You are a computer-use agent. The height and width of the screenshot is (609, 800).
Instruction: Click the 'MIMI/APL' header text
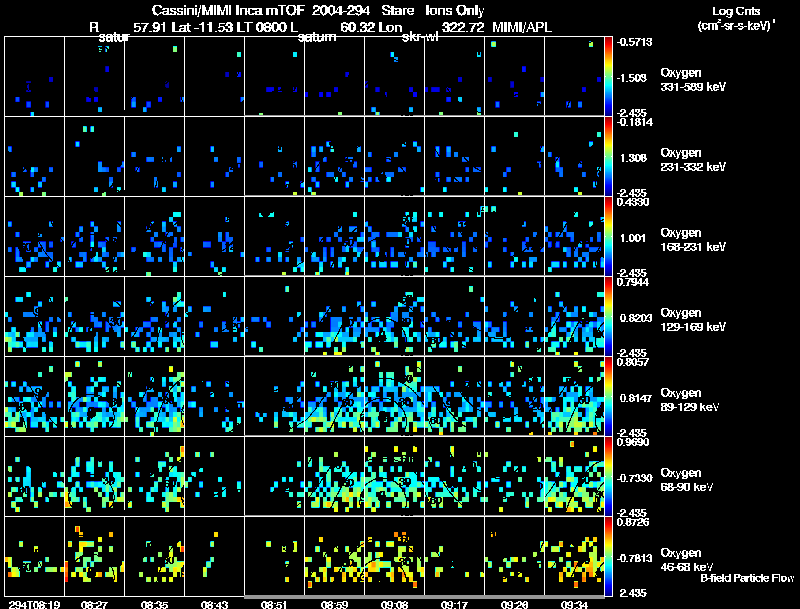[522, 27]
